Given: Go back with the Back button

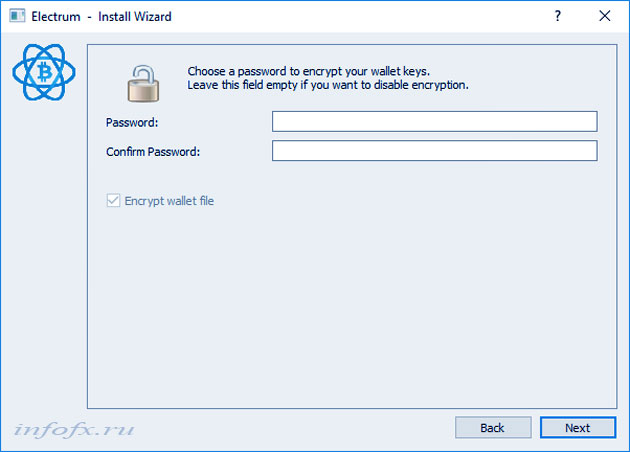Looking at the screenshot, I should pos(492,428).
